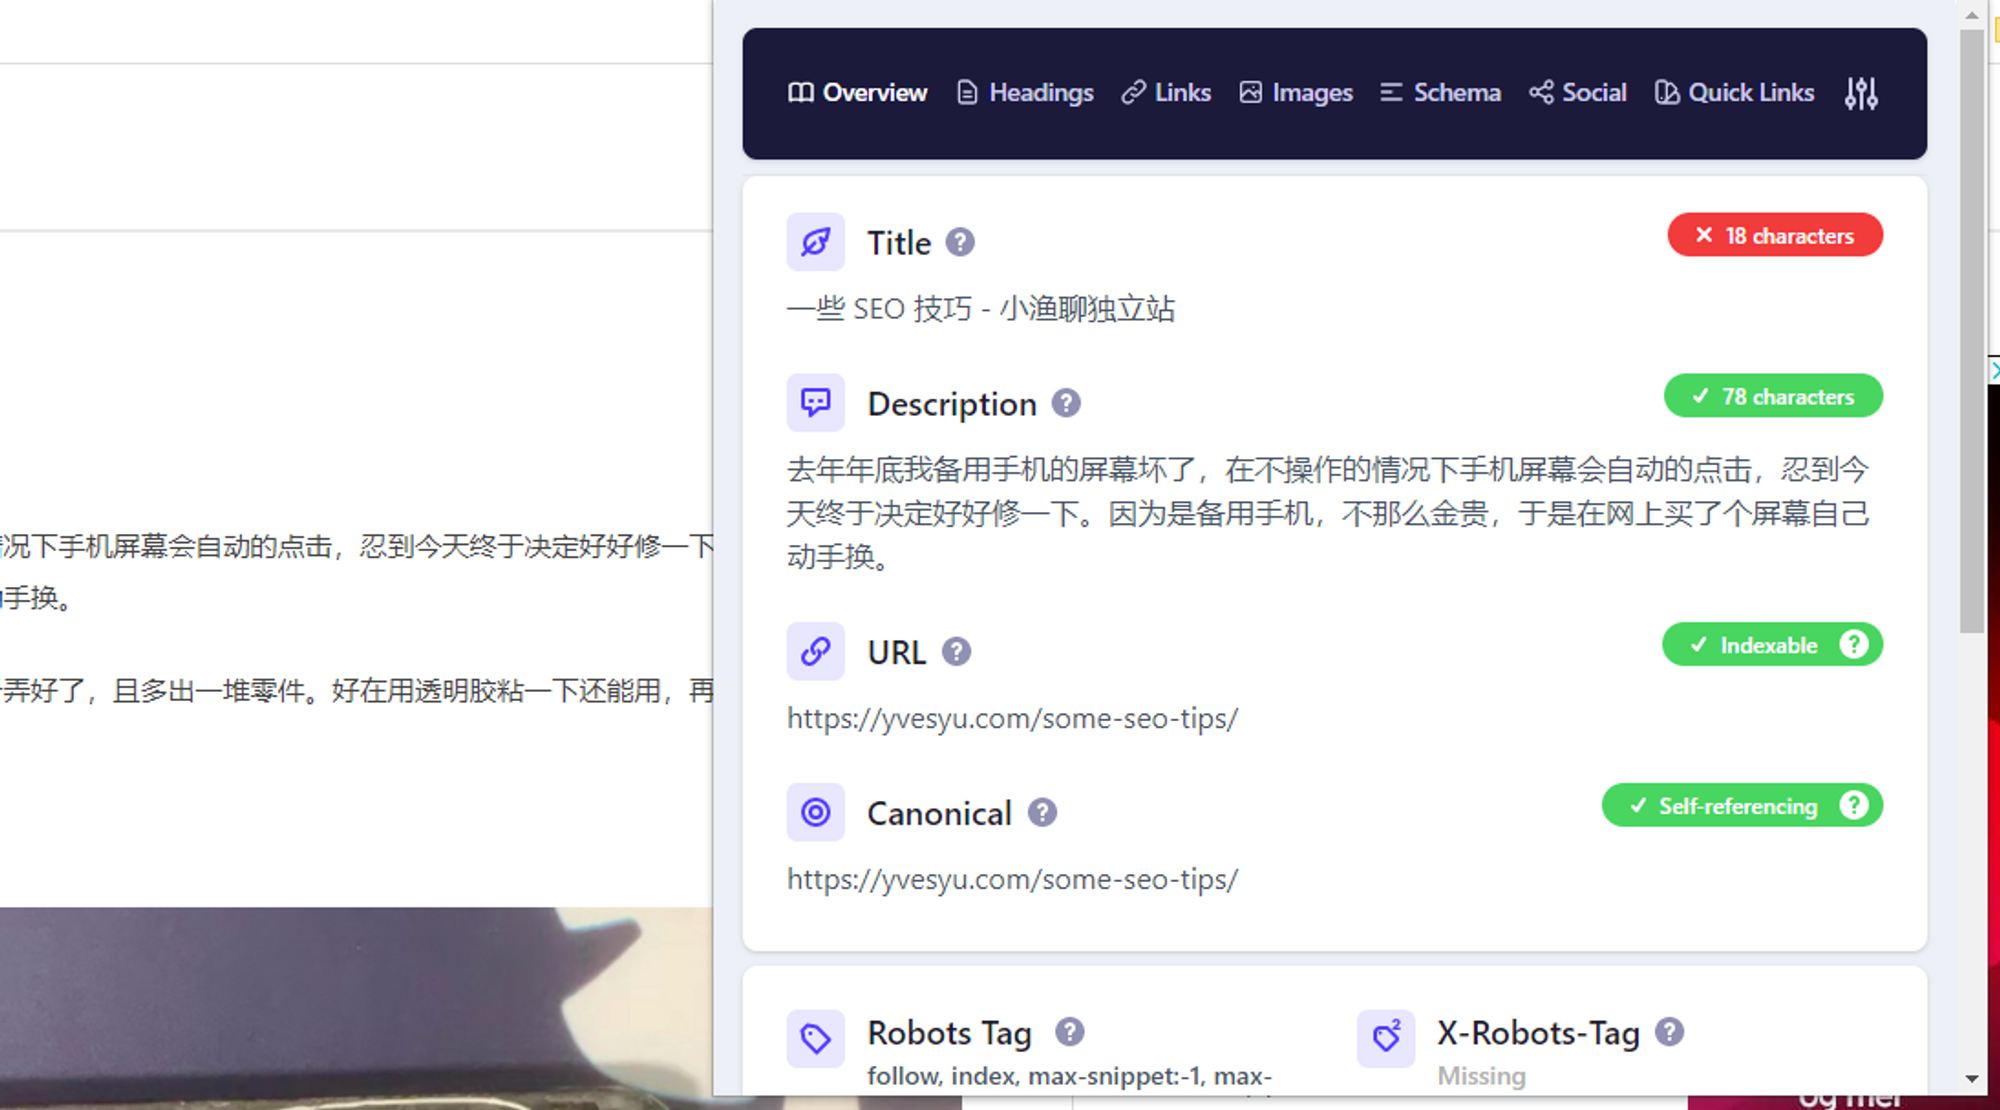Screen dimensions: 2000x1110
Task: Click the Missing X-Robots-Tag value
Action: (1481, 1076)
